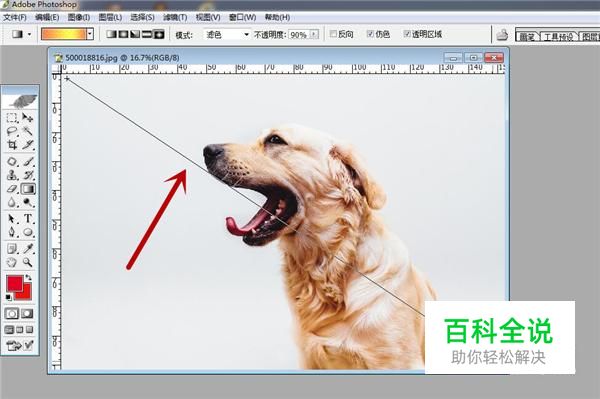The width and height of the screenshot is (600, 399).
Task: Switch to the 画笔 palette tab
Action: click(527, 37)
